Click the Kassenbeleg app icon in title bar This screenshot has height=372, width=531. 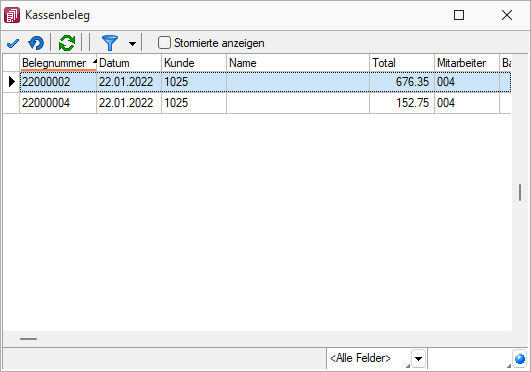(x=12, y=15)
